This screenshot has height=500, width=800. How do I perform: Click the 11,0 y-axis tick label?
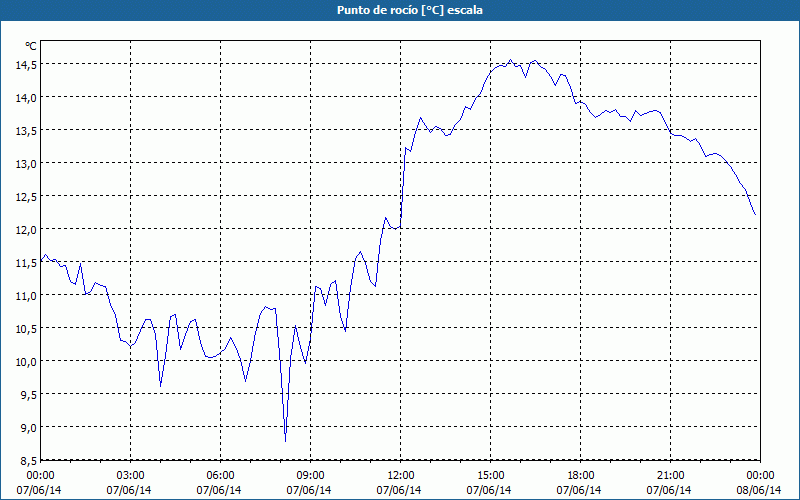click(26, 295)
